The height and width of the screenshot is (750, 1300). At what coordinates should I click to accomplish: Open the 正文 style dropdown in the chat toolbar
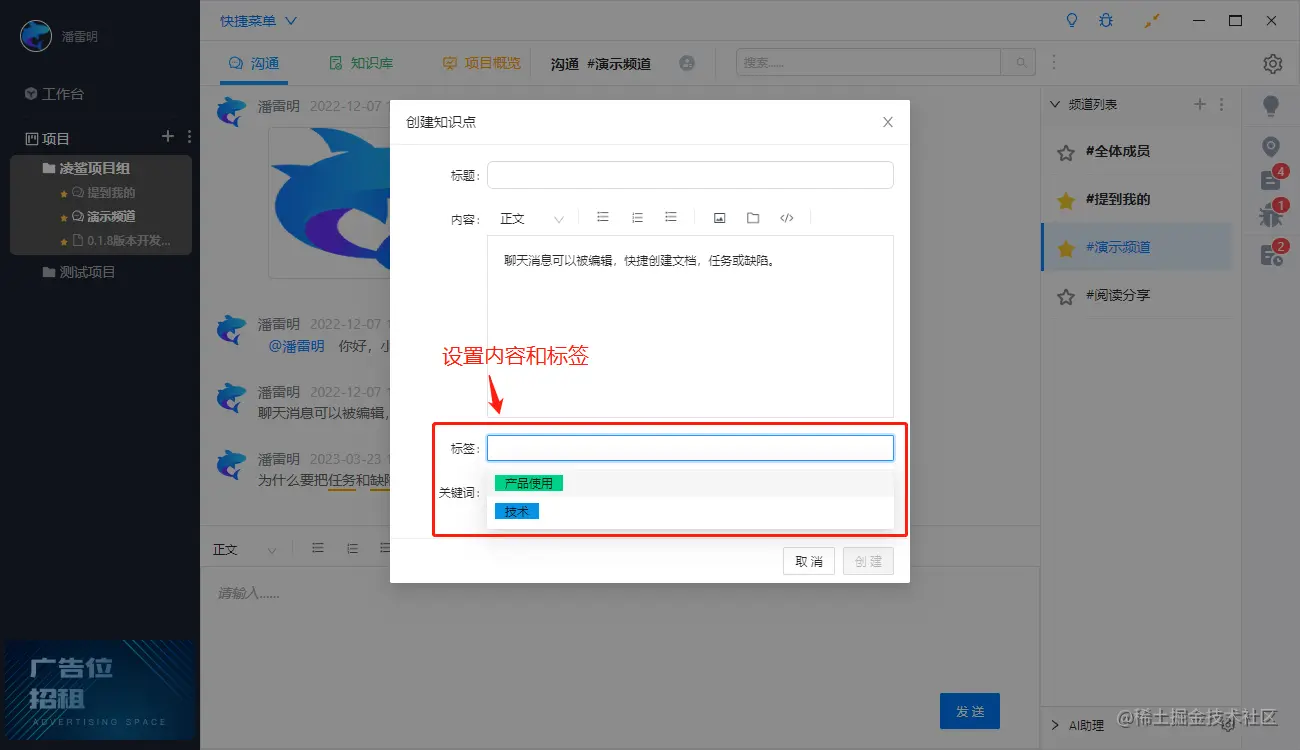[x=245, y=549]
